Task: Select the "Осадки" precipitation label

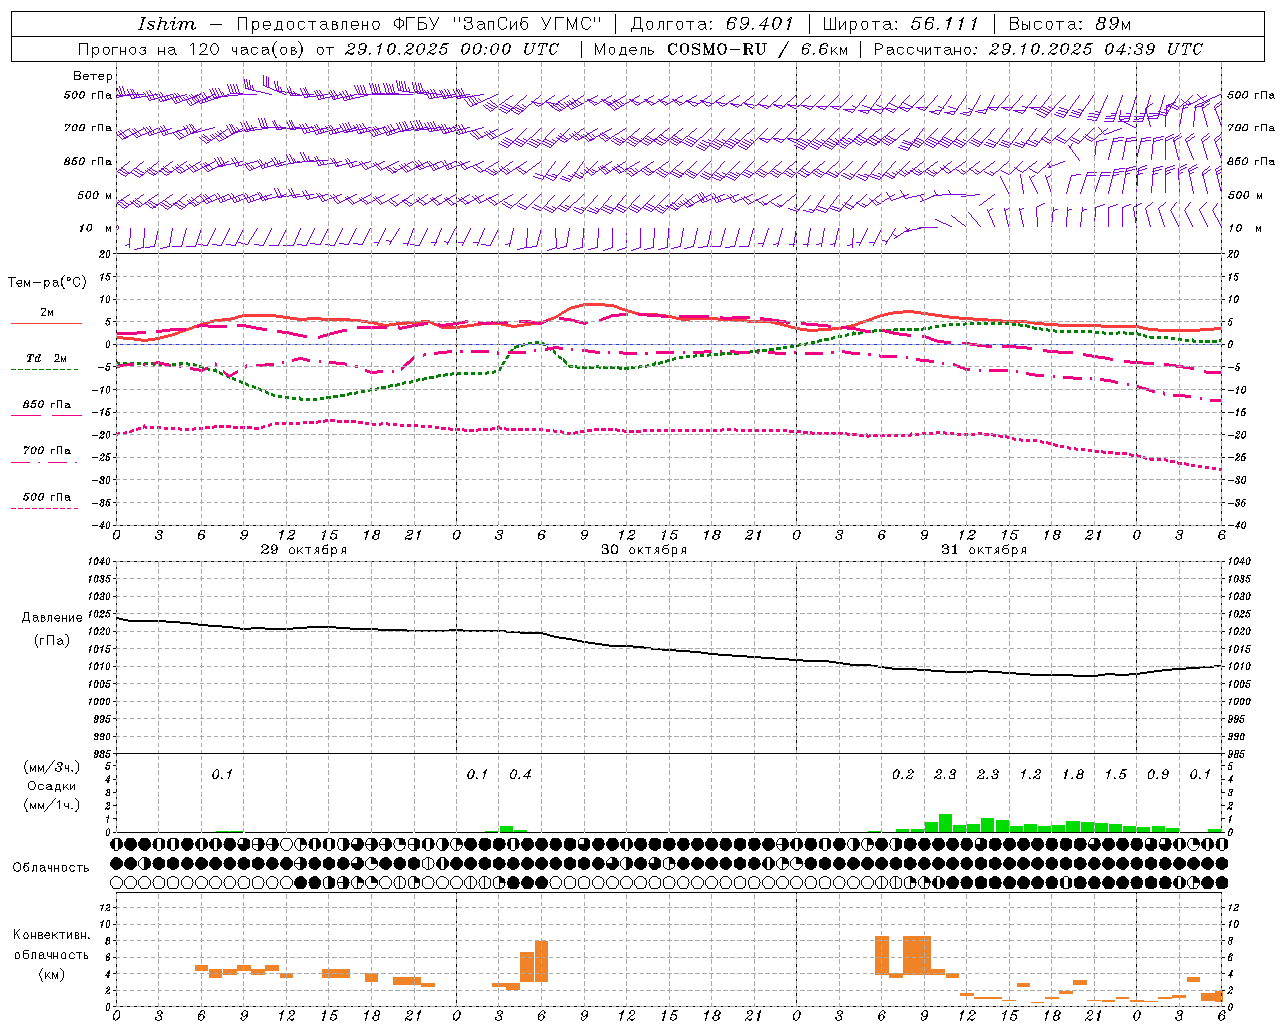Action: tap(52, 786)
